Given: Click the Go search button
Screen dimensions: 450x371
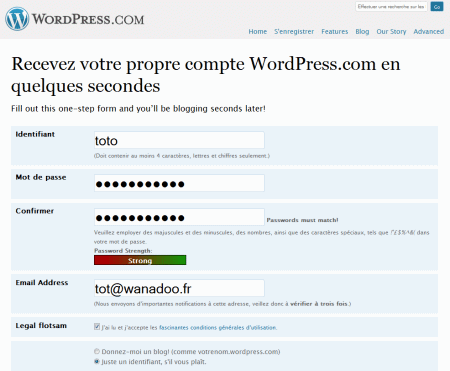Looking at the screenshot, I should coord(437,6).
